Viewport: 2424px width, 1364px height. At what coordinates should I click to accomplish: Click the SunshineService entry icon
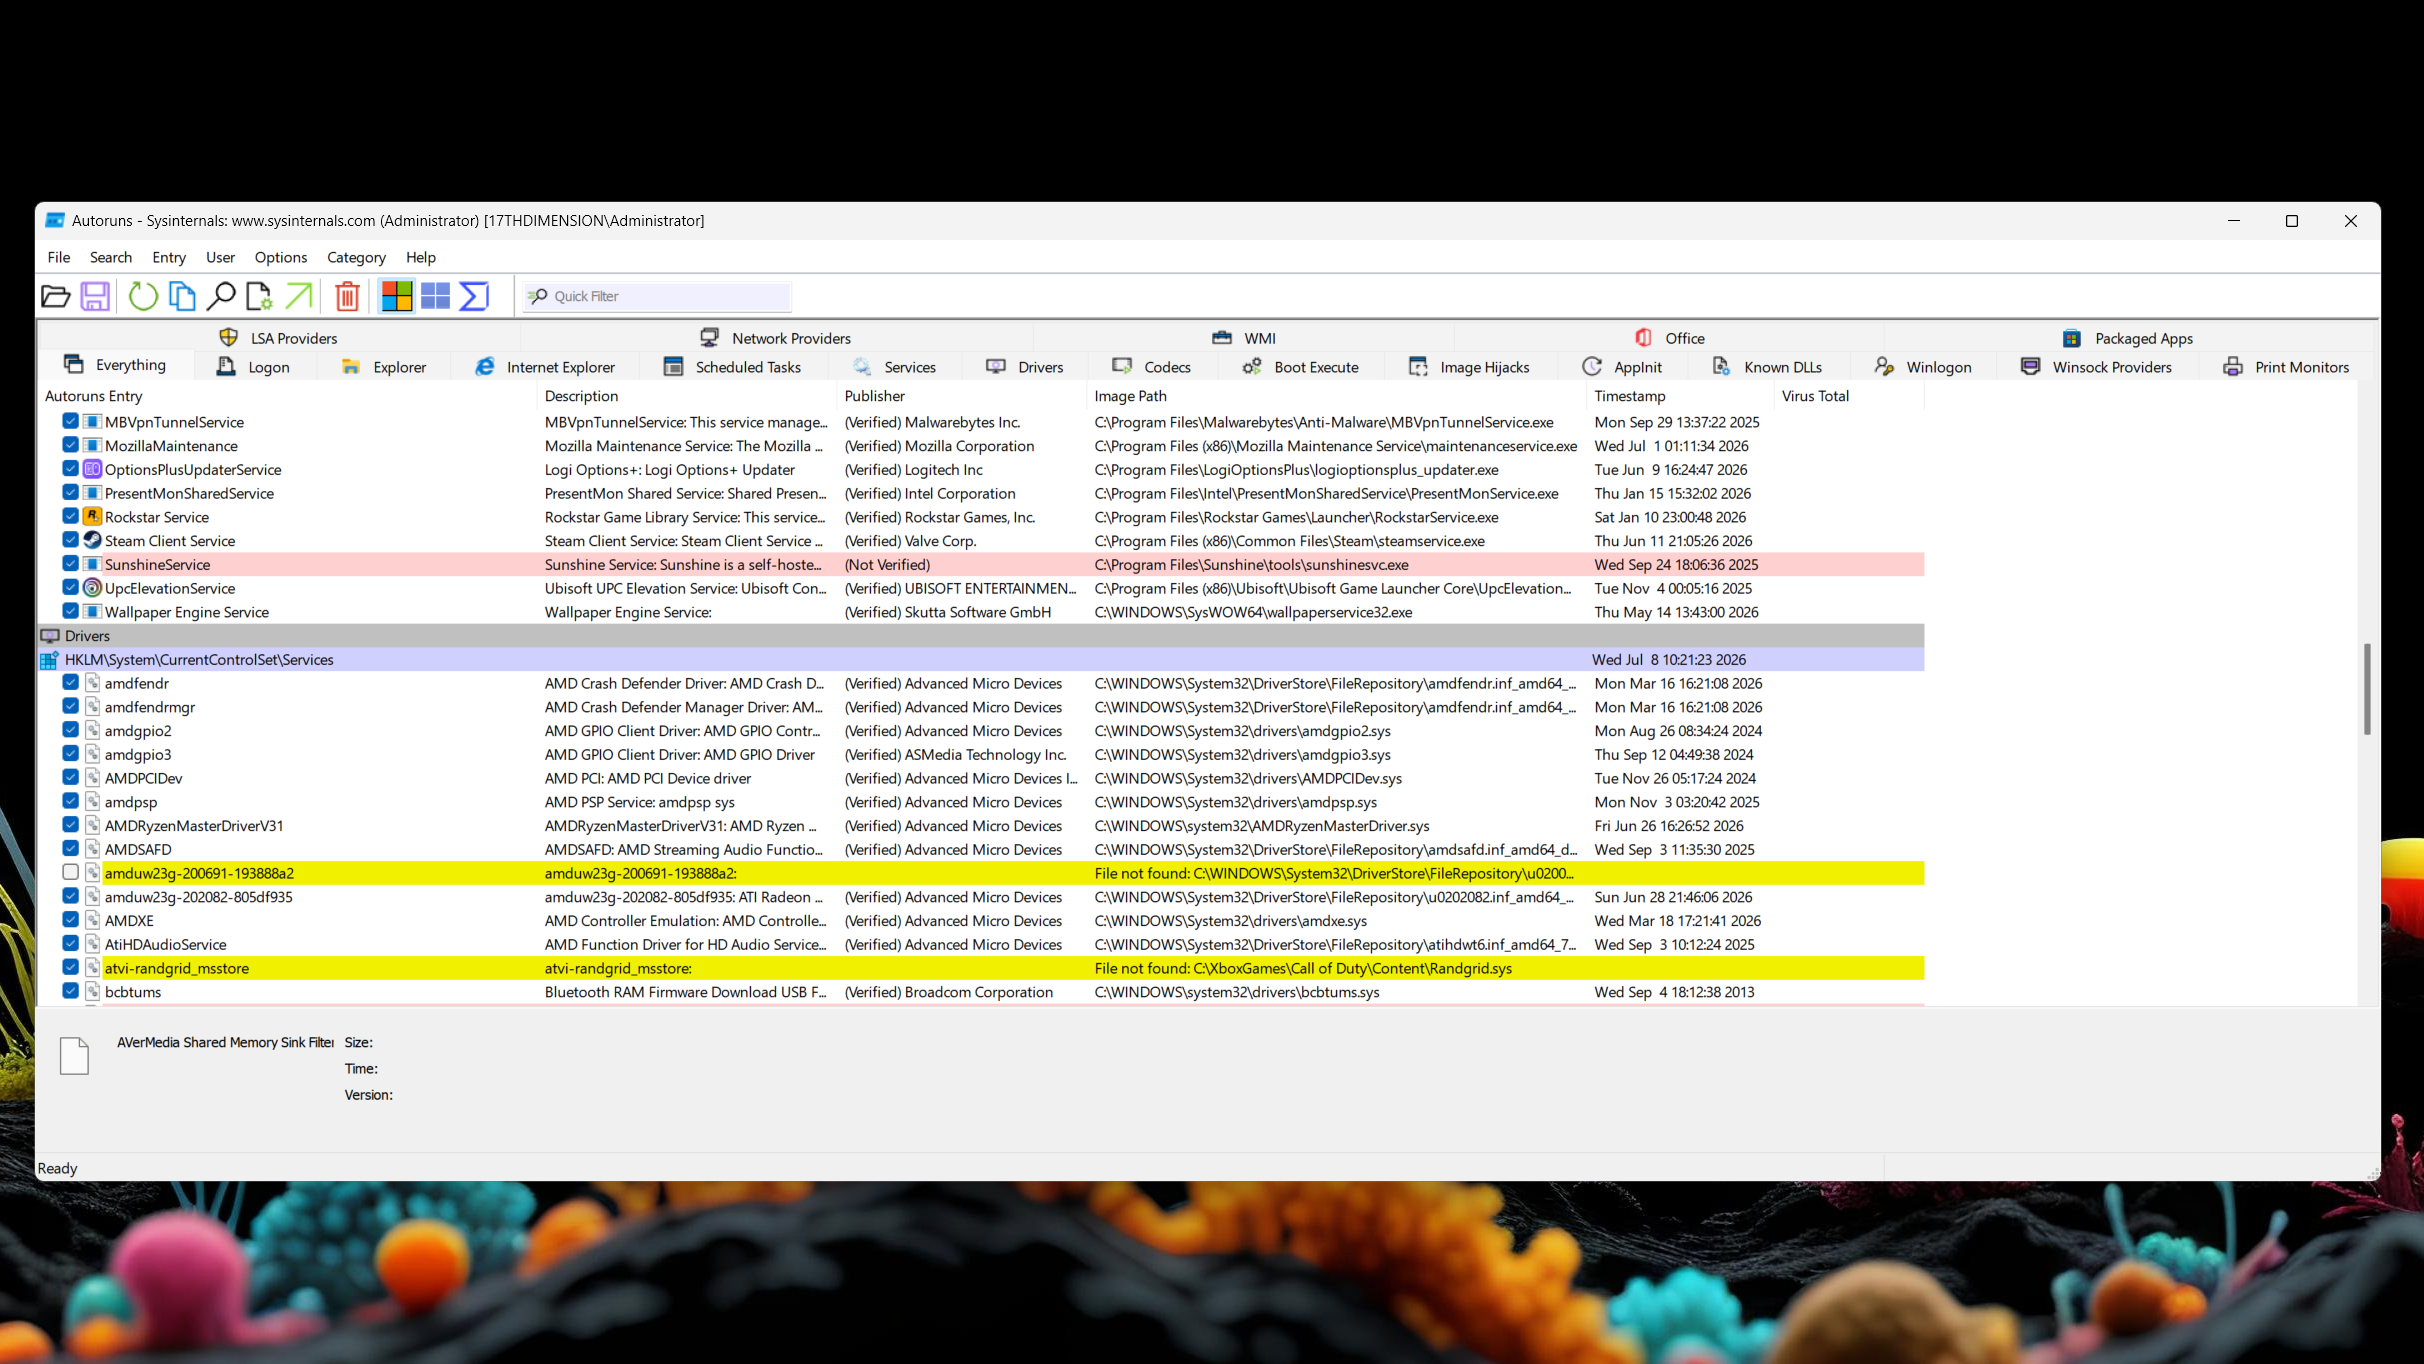click(92, 564)
